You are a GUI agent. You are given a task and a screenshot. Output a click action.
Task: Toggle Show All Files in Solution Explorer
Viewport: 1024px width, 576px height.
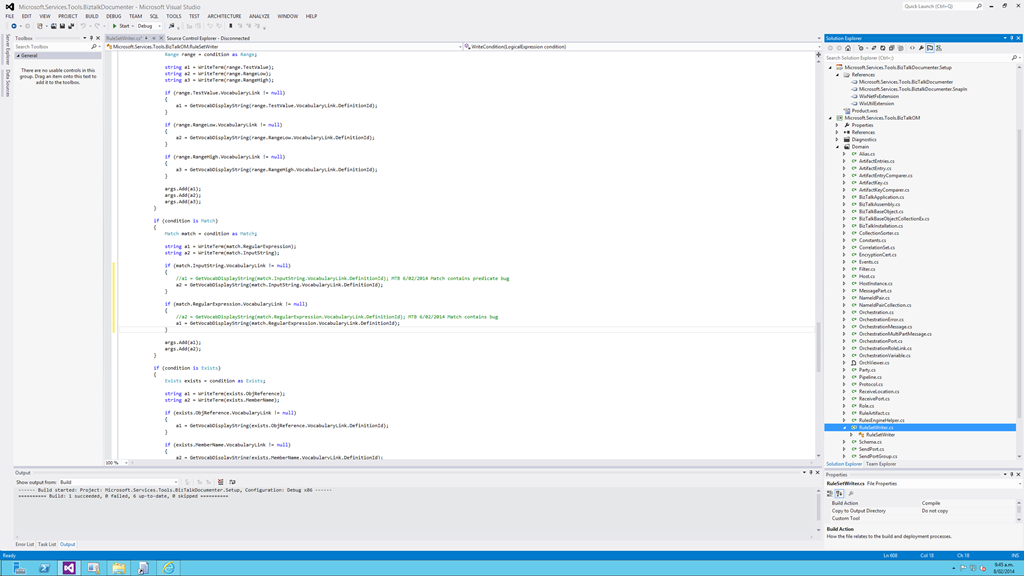(901, 48)
